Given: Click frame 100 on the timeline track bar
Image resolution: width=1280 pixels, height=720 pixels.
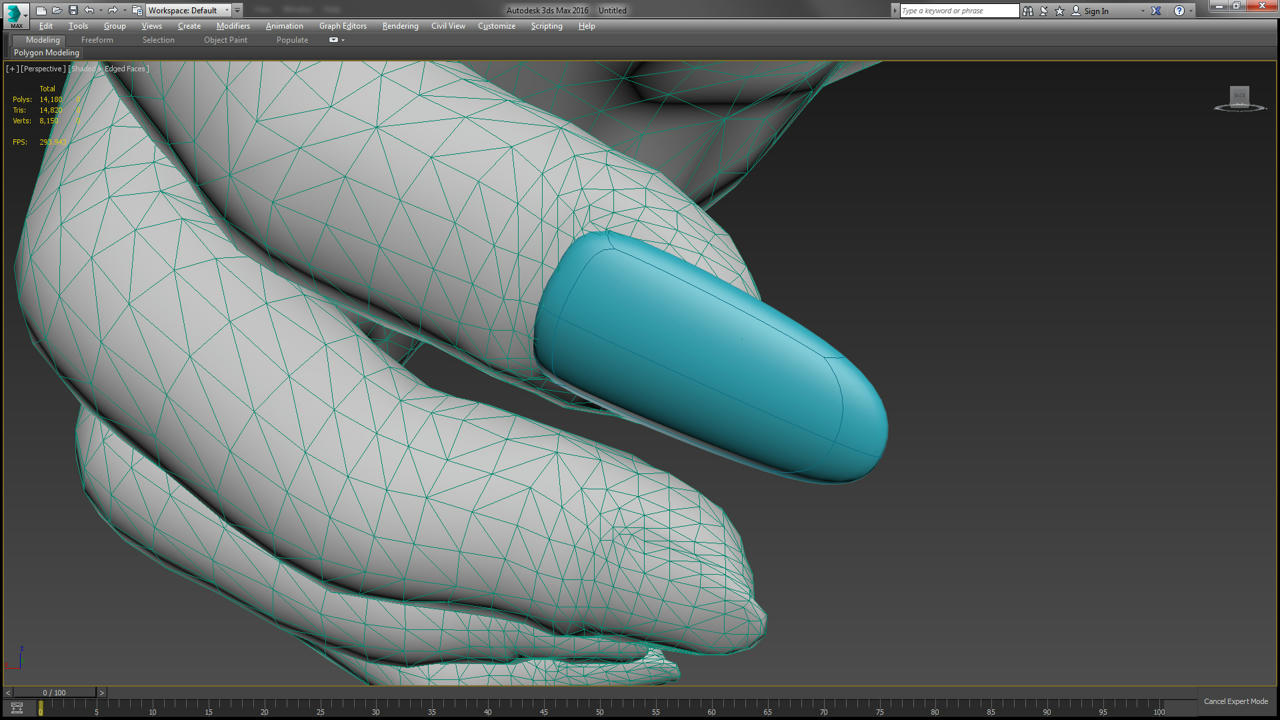Looking at the screenshot, I should point(1159,708).
